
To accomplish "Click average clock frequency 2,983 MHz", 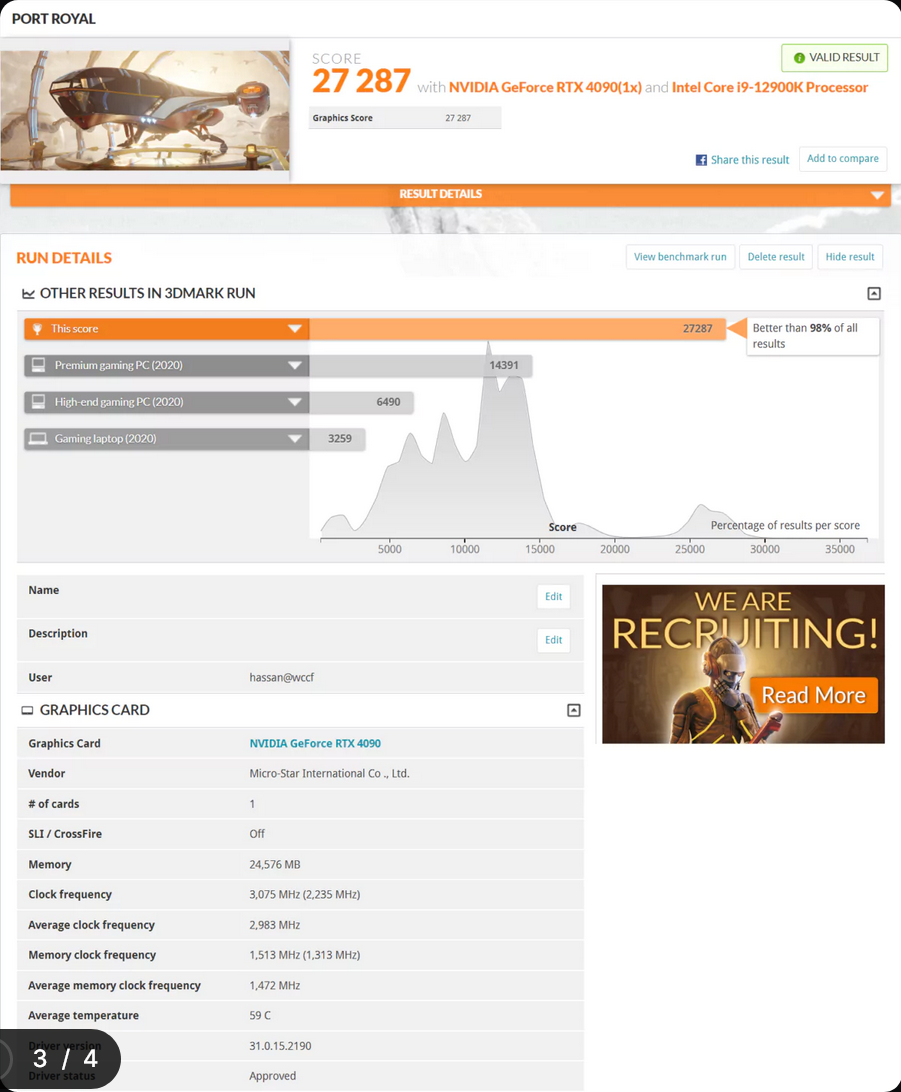I will click(x=274, y=926).
